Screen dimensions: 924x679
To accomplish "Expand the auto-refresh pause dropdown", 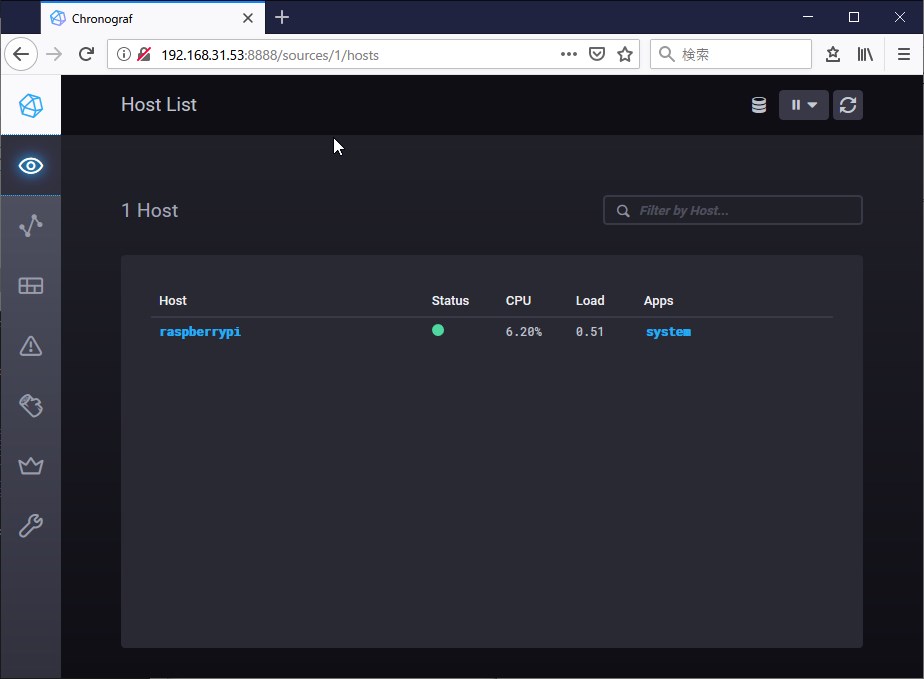I will pos(804,105).
